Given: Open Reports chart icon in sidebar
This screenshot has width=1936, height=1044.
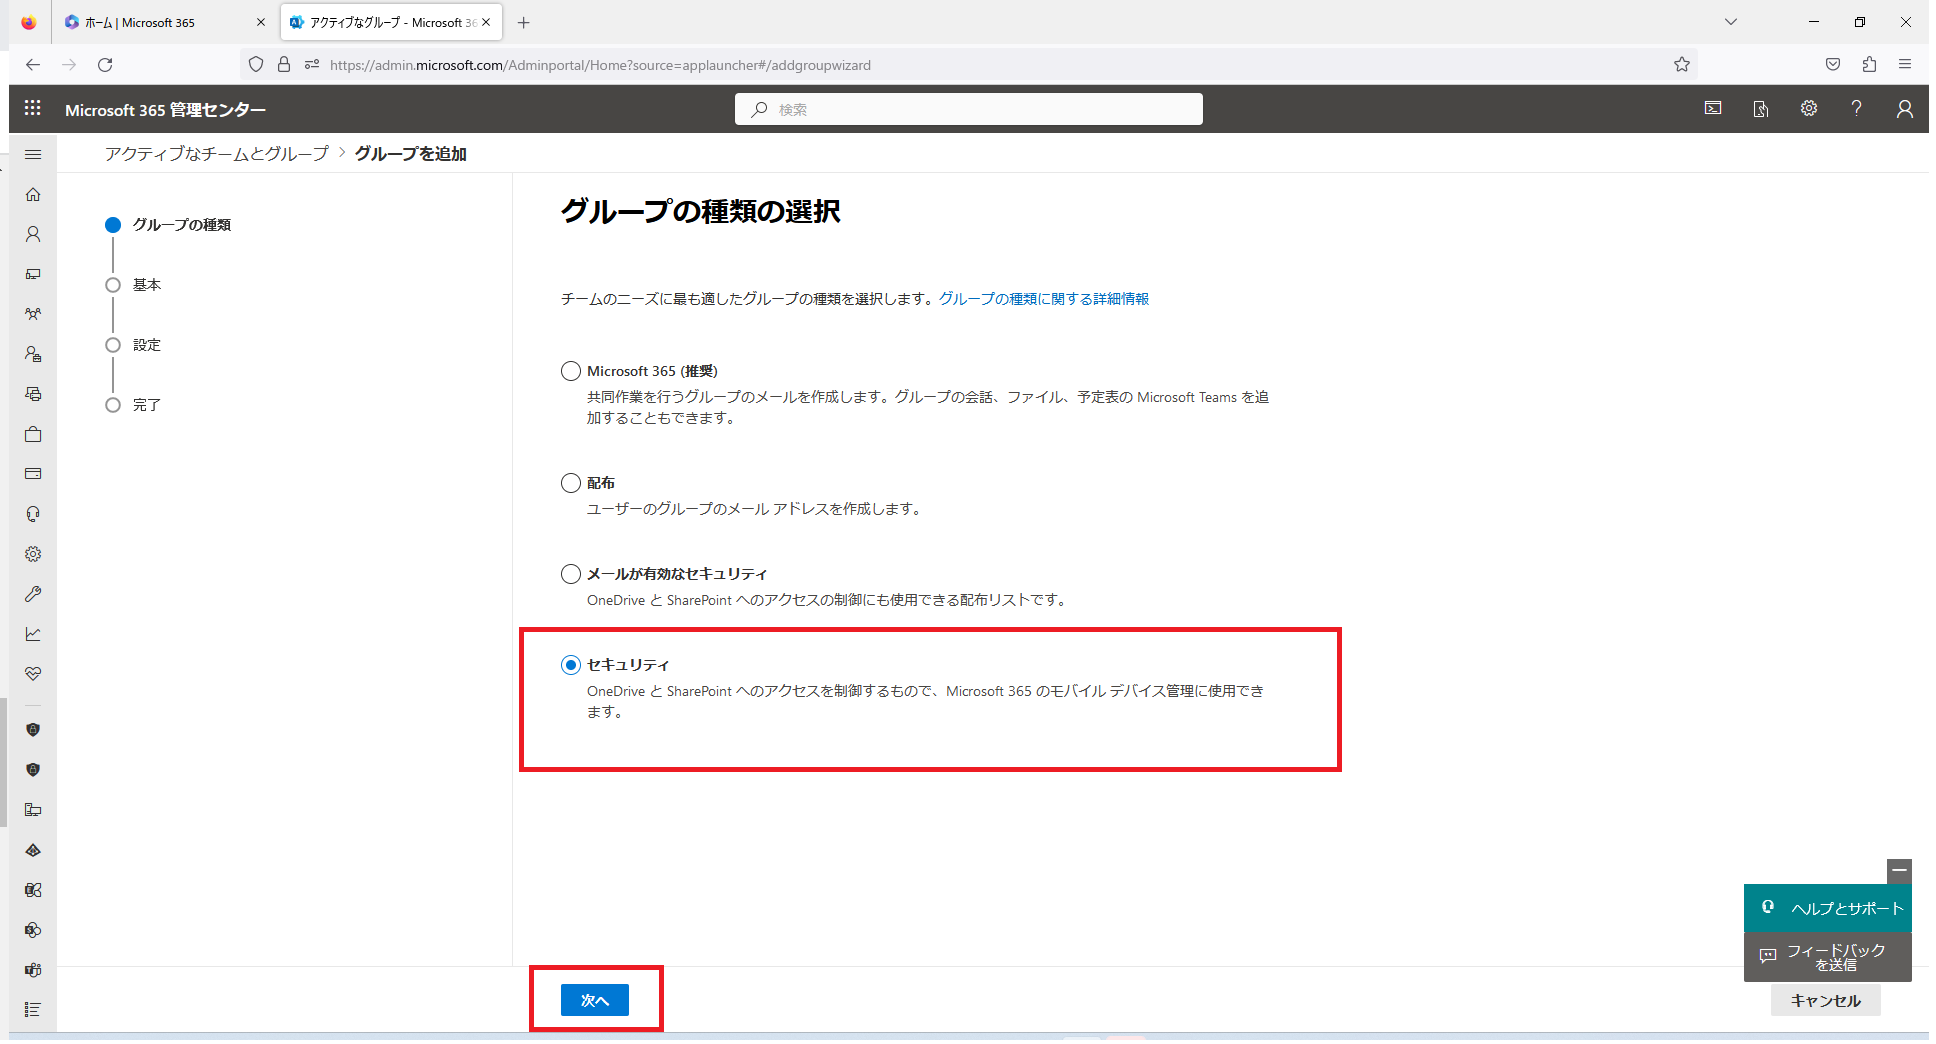Looking at the screenshot, I should coord(33,634).
